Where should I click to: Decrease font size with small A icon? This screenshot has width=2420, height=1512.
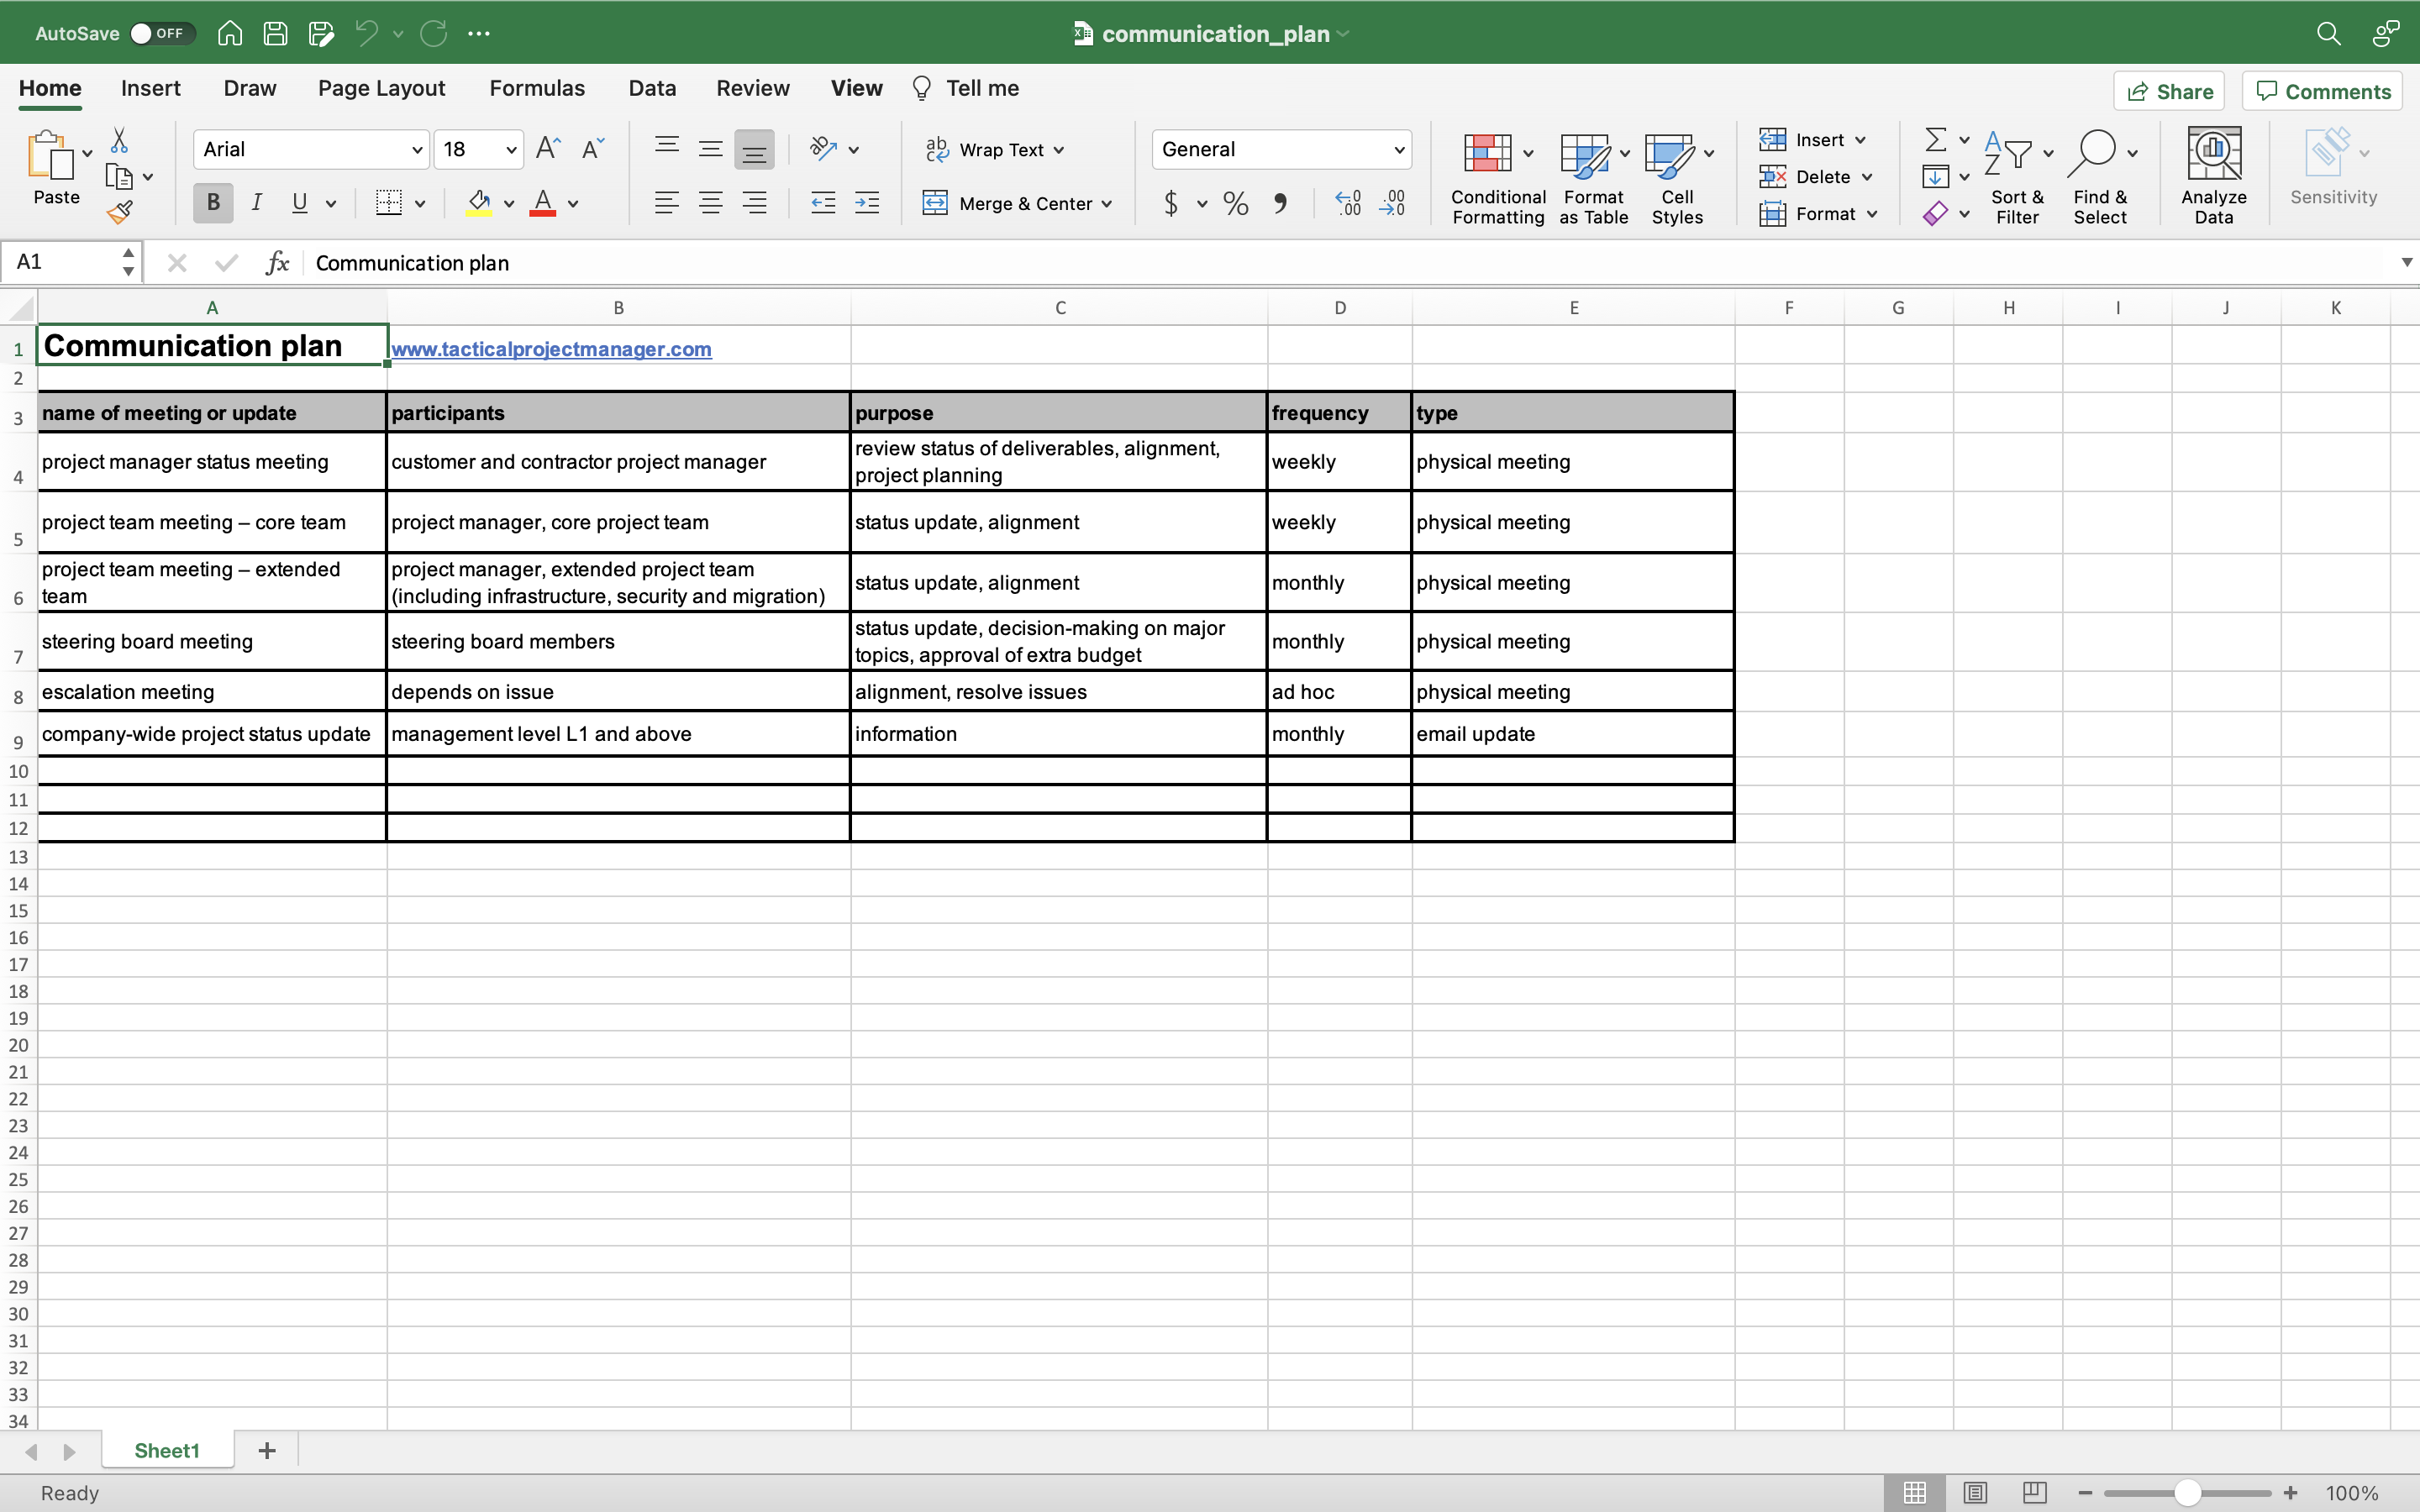(593, 149)
